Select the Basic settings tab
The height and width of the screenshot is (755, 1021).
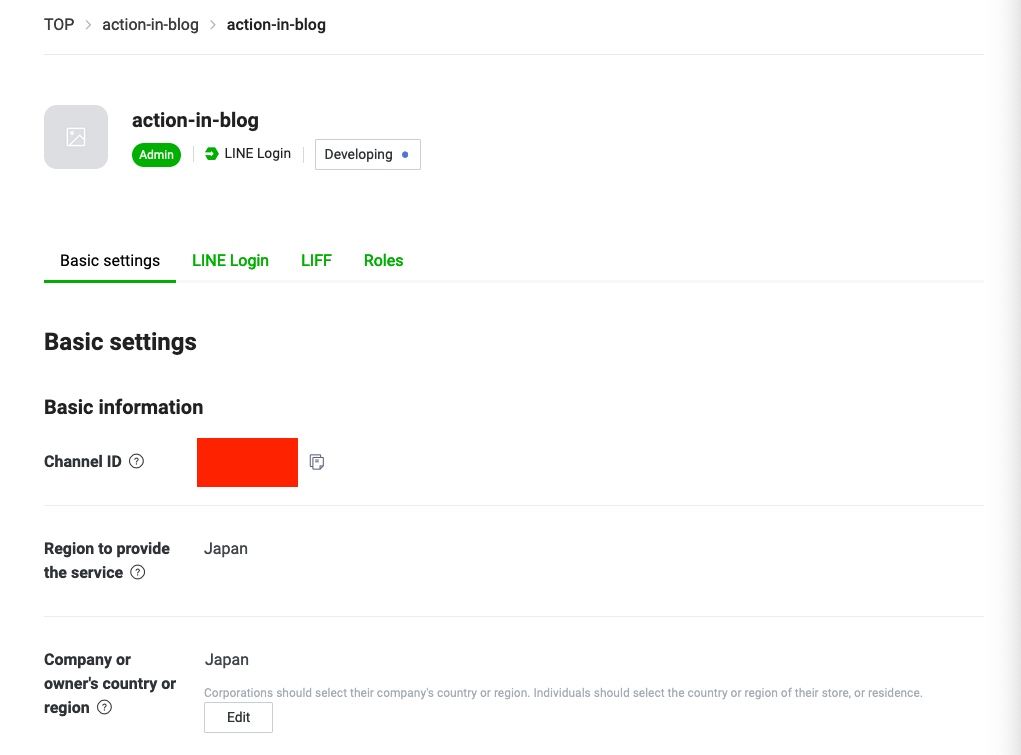tap(110, 261)
